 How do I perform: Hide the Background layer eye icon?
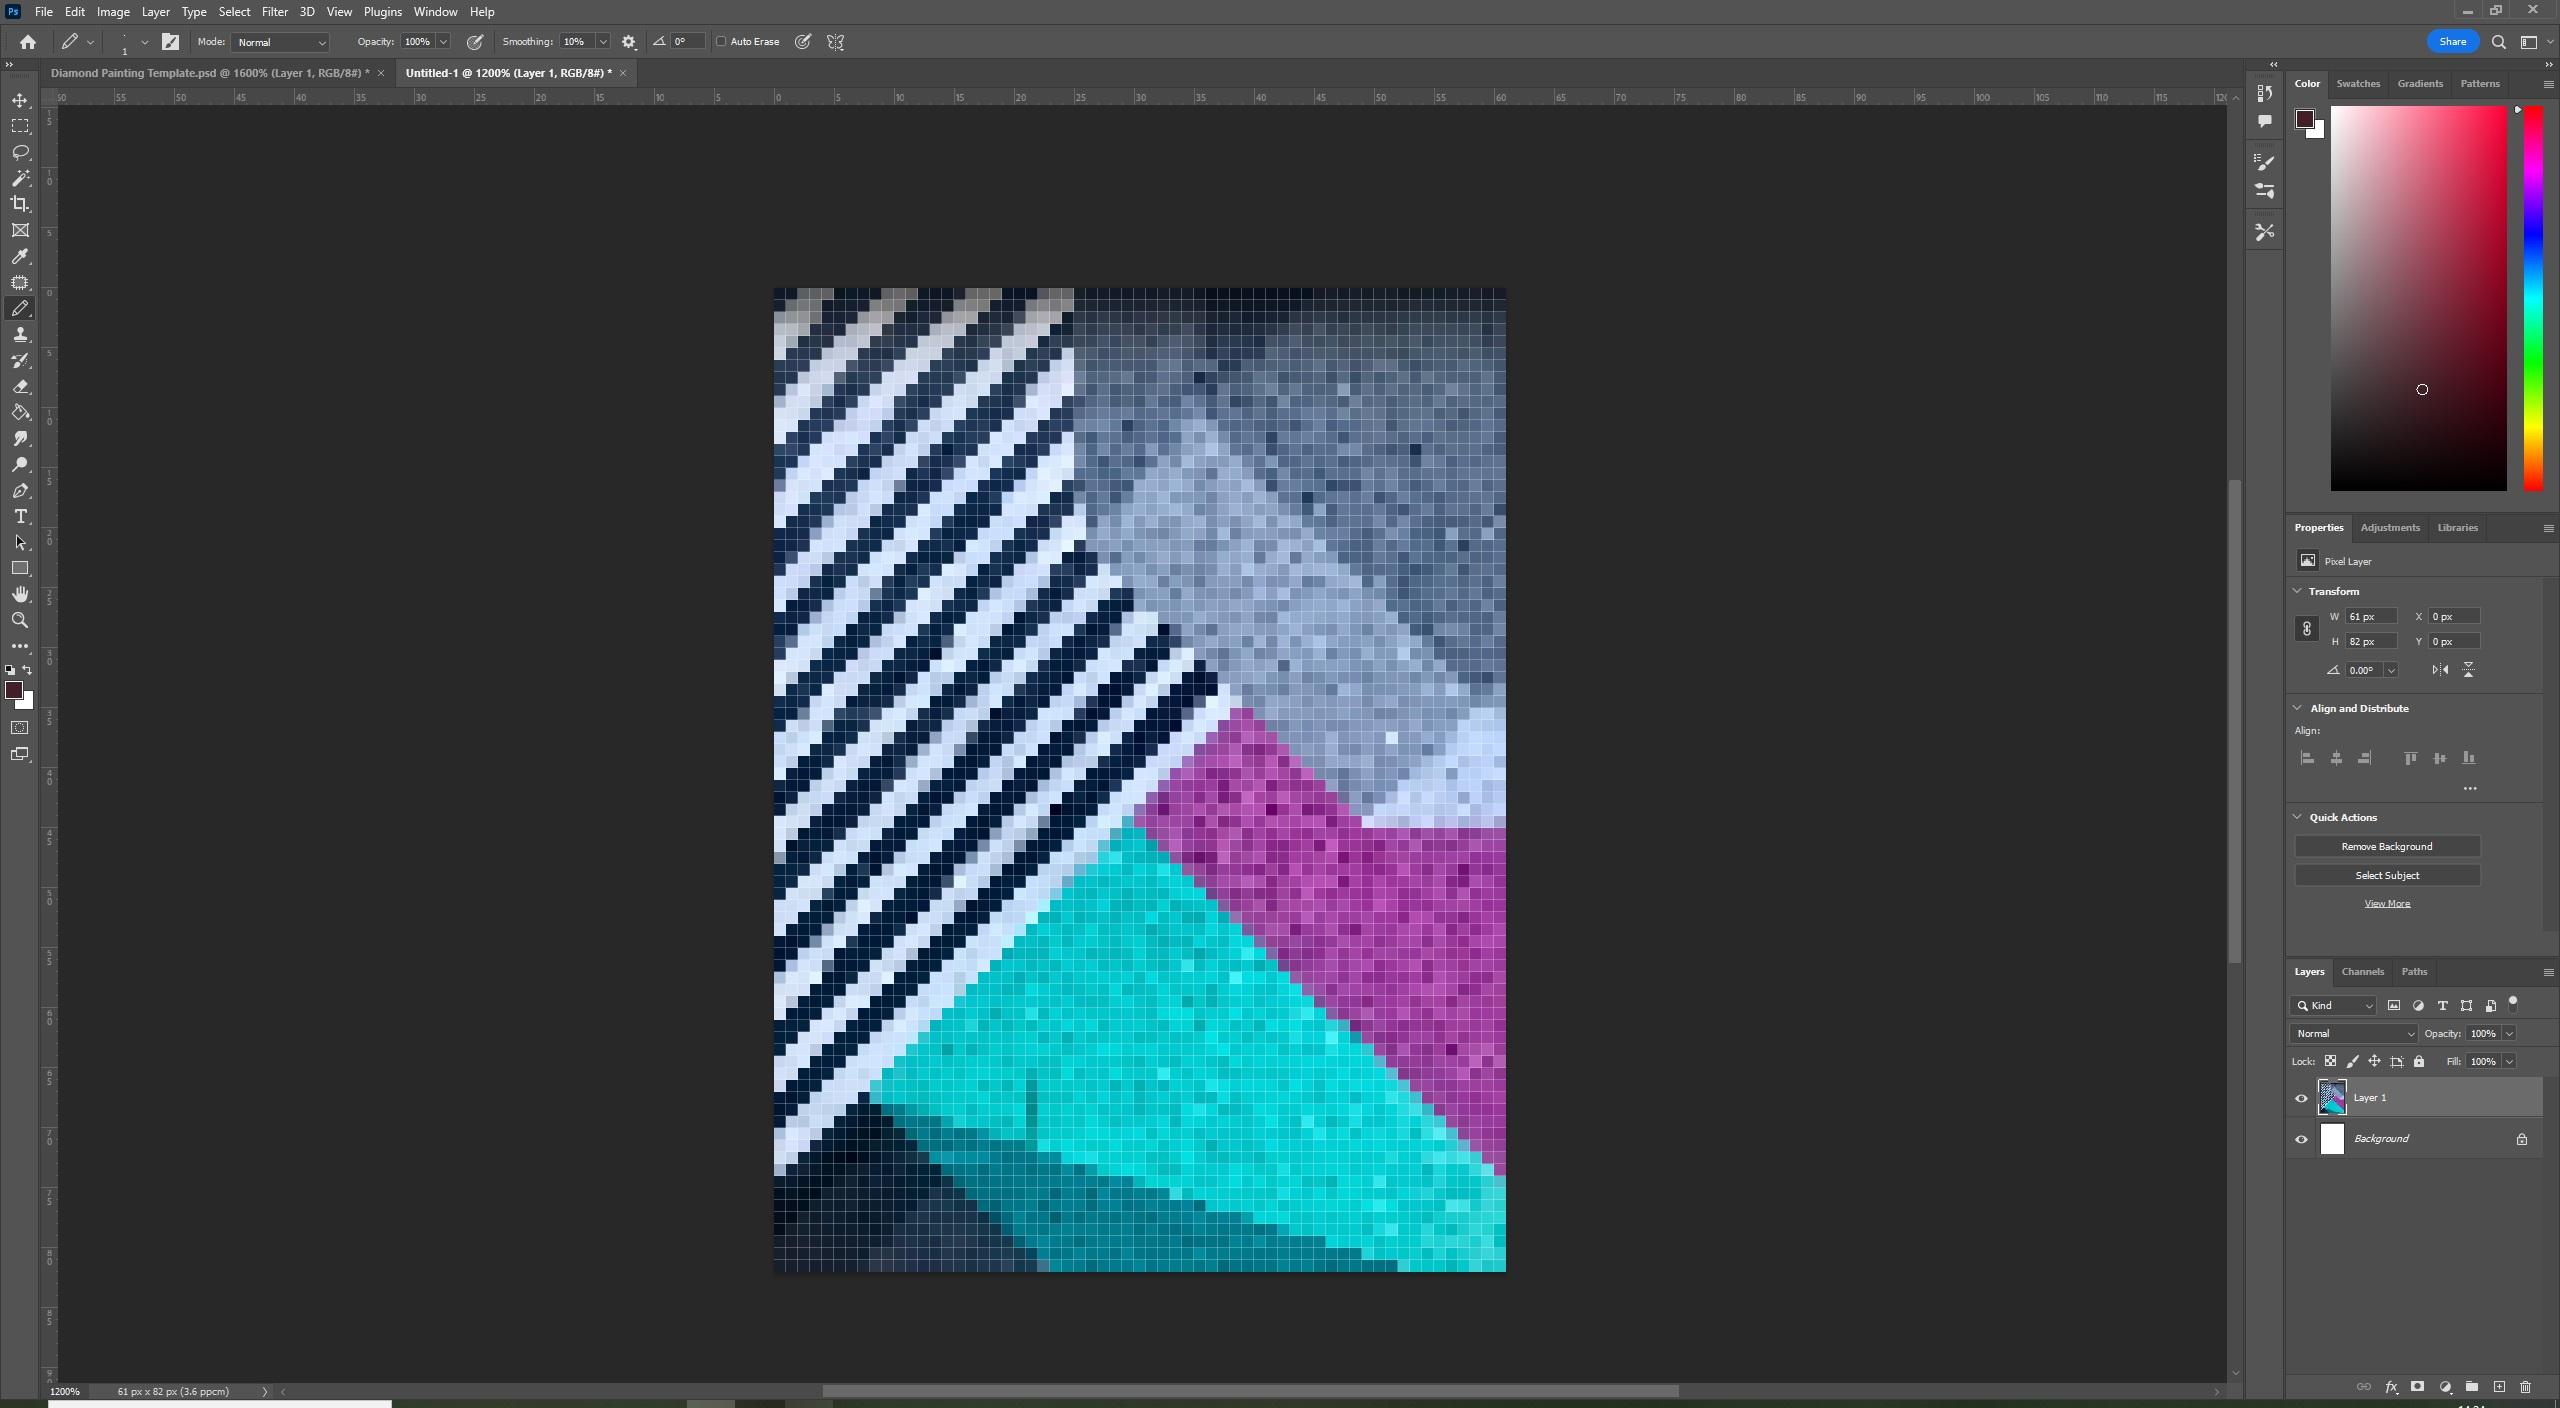click(x=2301, y=1139)
